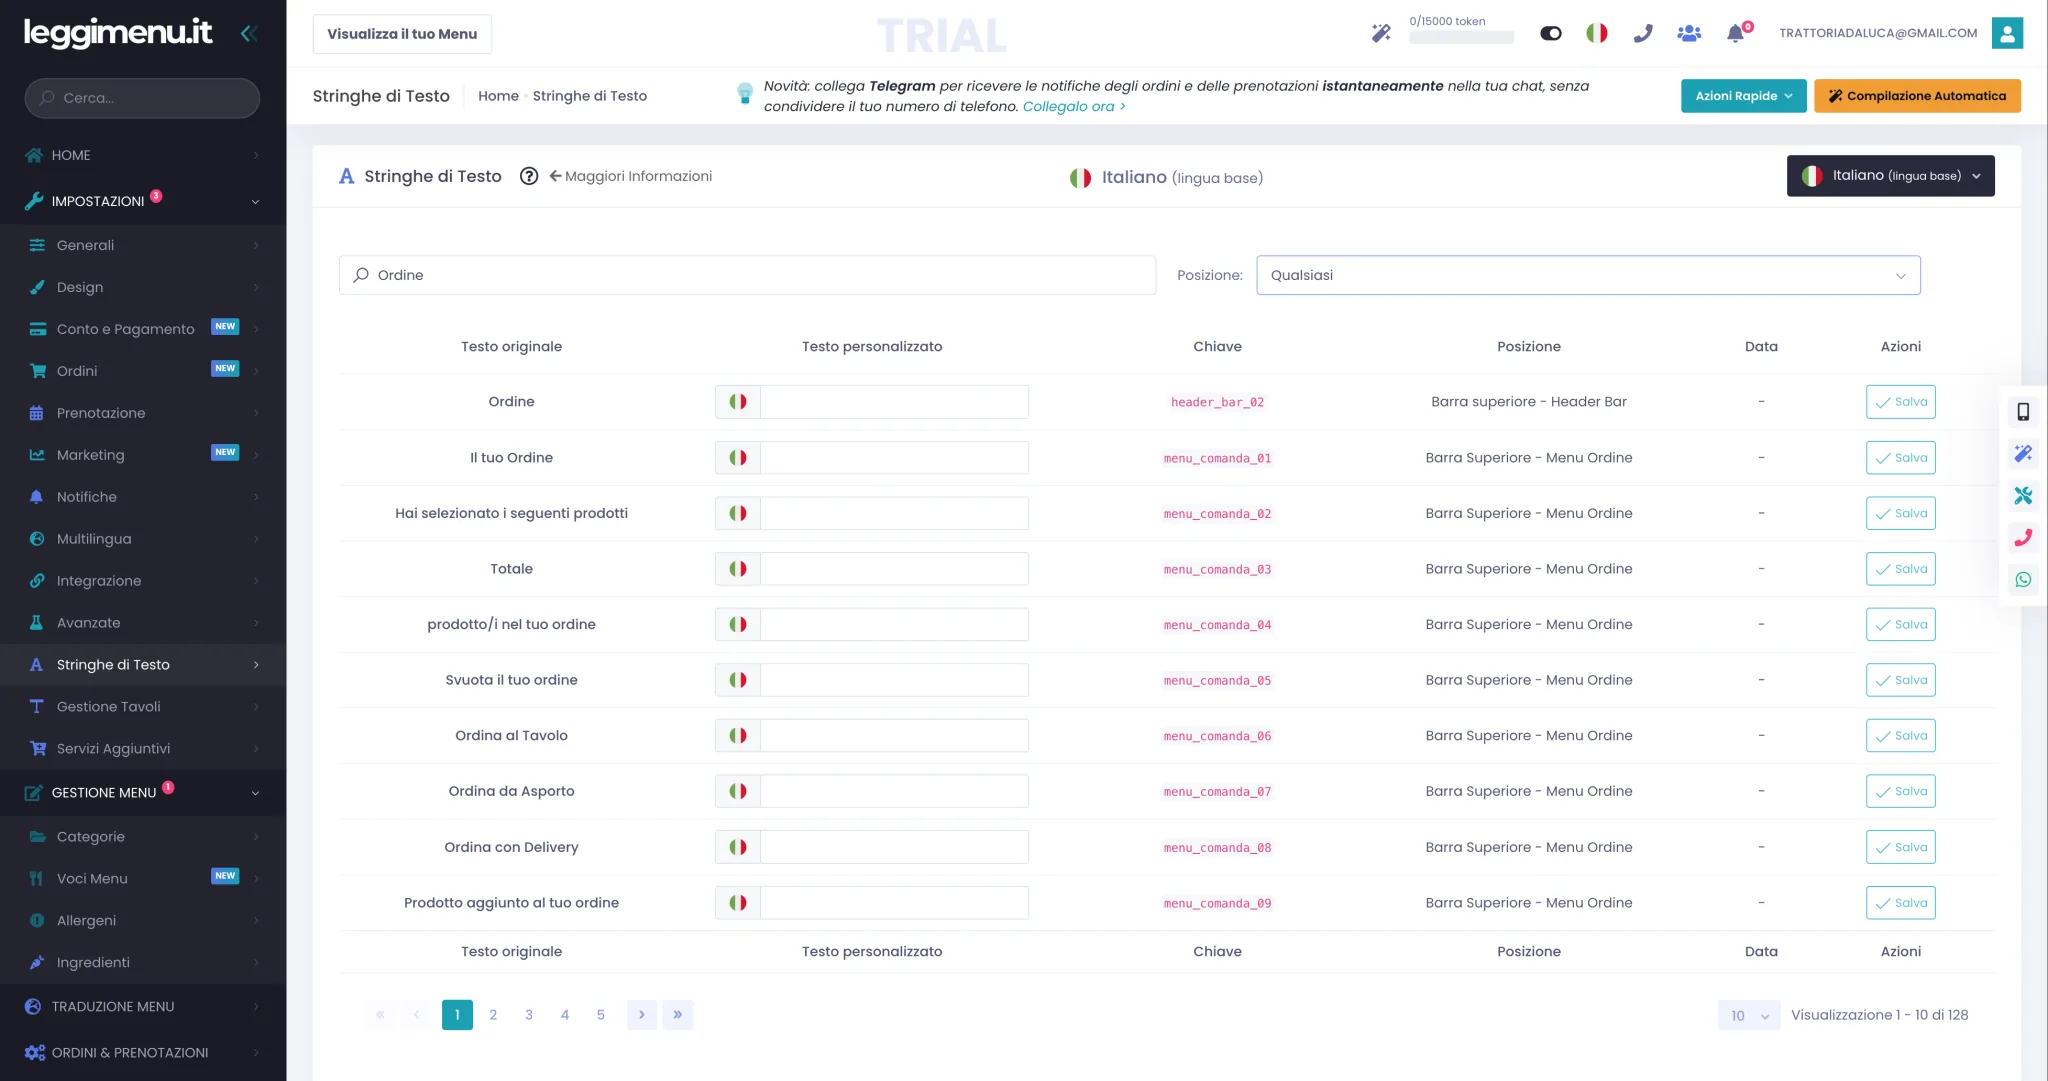Image resolution: width=2048 pixels, height=1081 pixels.
Task: Expand the Azioni Rapide dropdown
Action: [1743, 96]
